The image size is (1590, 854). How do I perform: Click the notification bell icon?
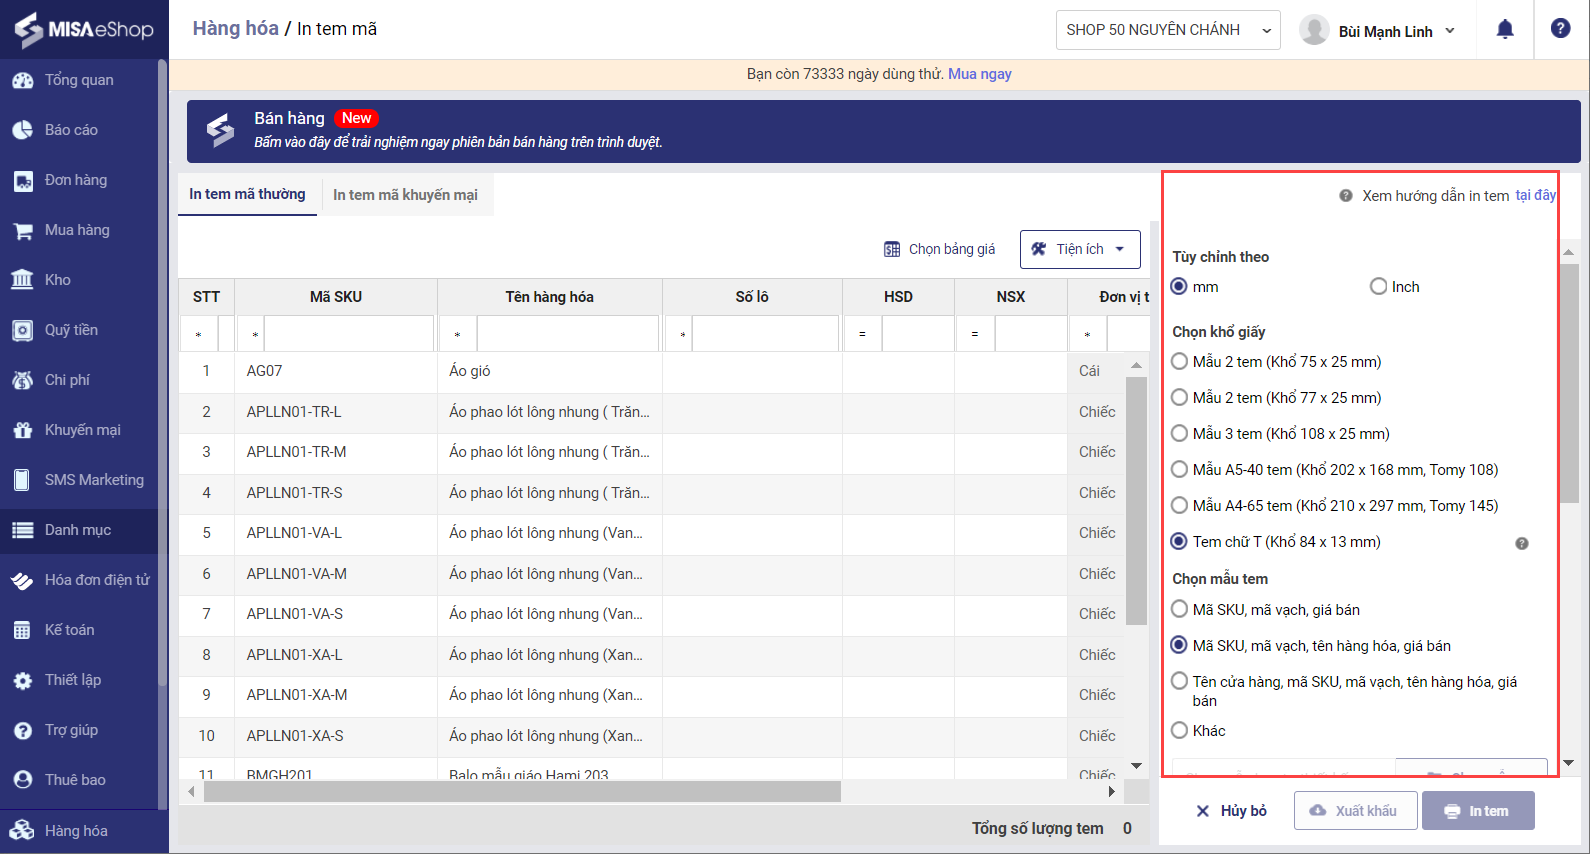(x=1504, y=30)
